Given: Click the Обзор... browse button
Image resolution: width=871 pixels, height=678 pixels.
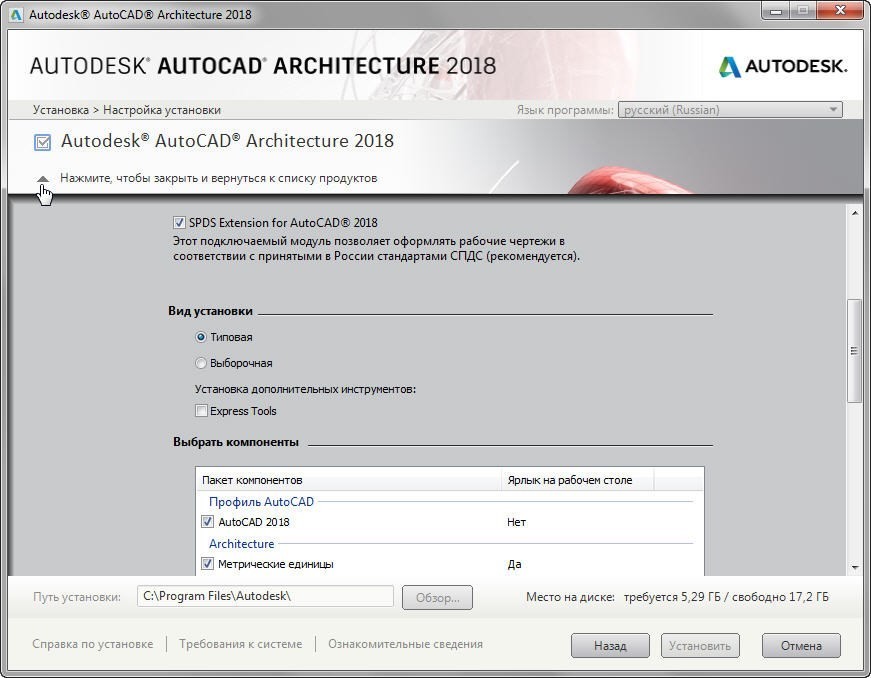Looking at the screenshot, I should click(437, 597).
